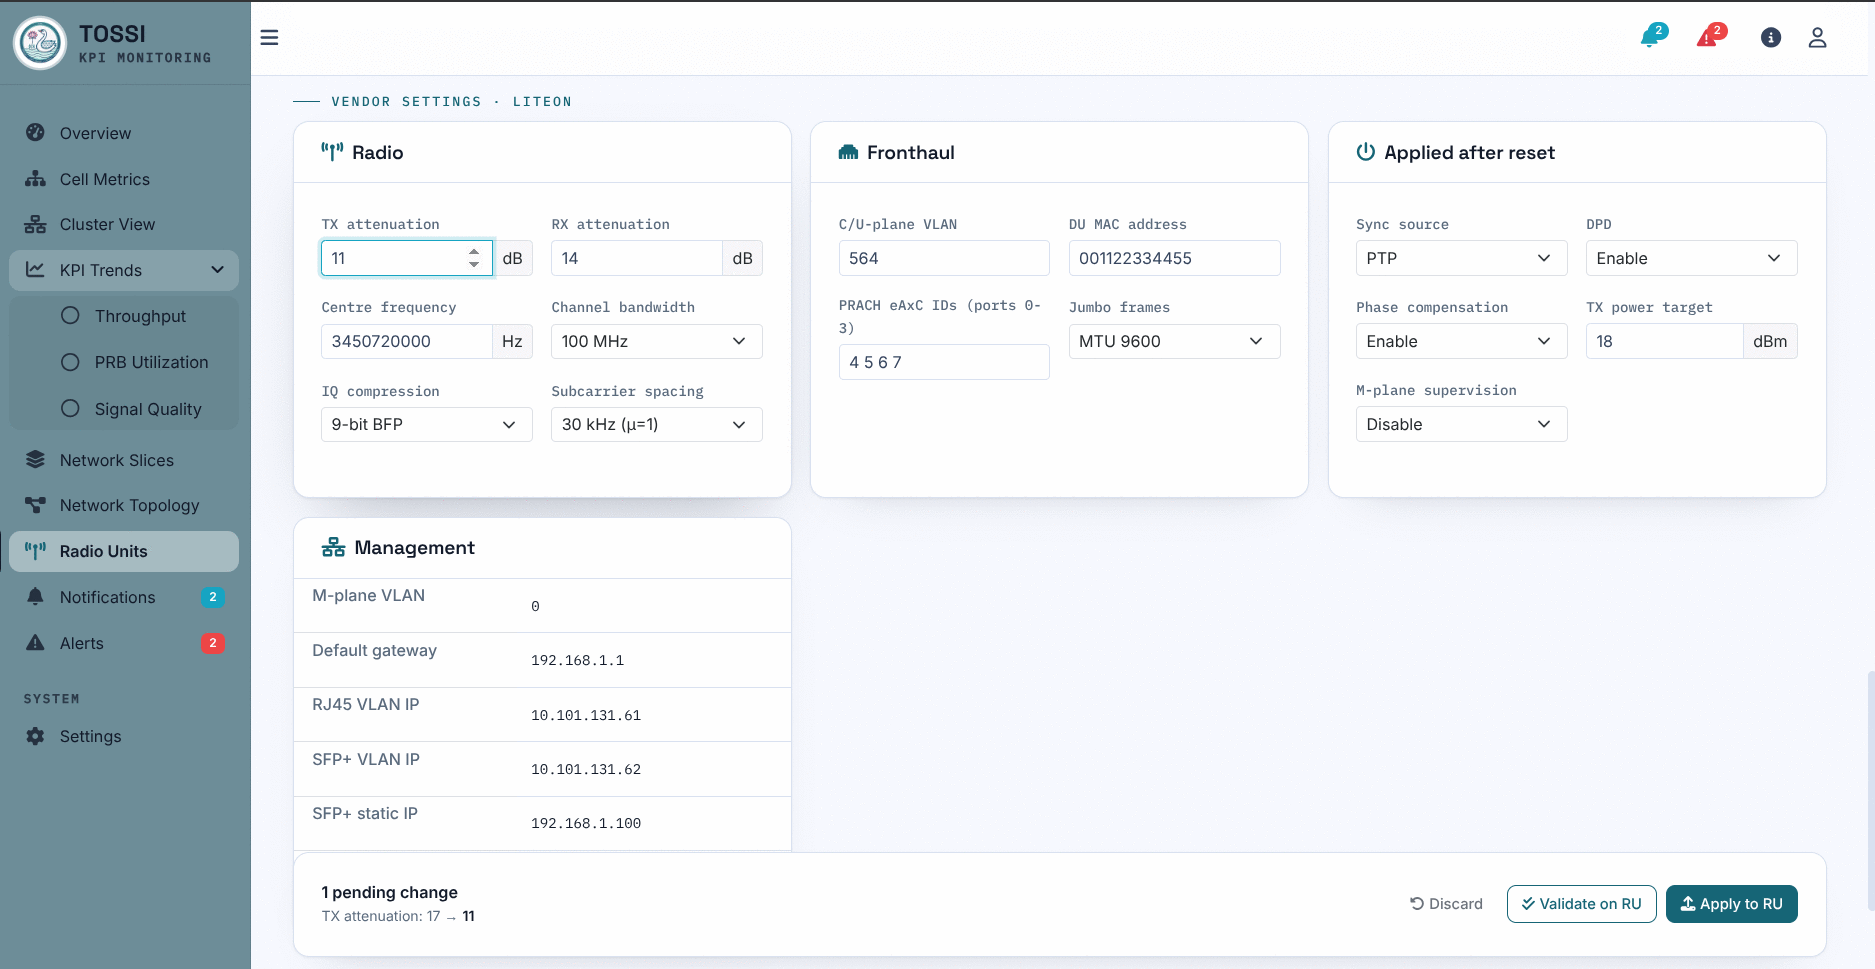Select the Throughput radio option
This screenshot has width=1875, height=969.
pyautogui.click(x=70, y=316)
